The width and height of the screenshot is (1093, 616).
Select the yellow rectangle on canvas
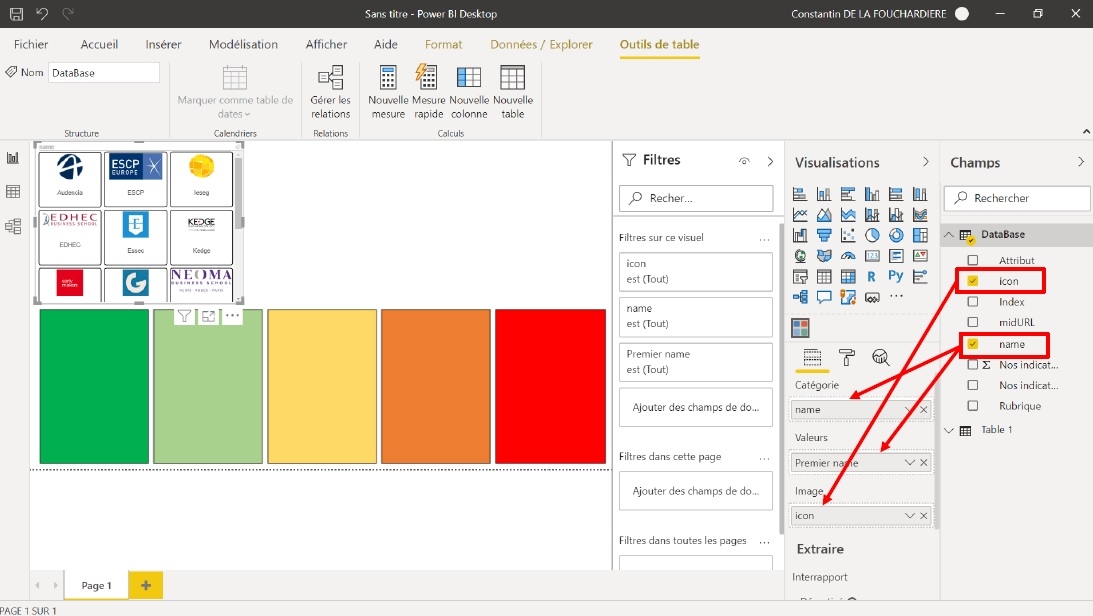point(322,386)
